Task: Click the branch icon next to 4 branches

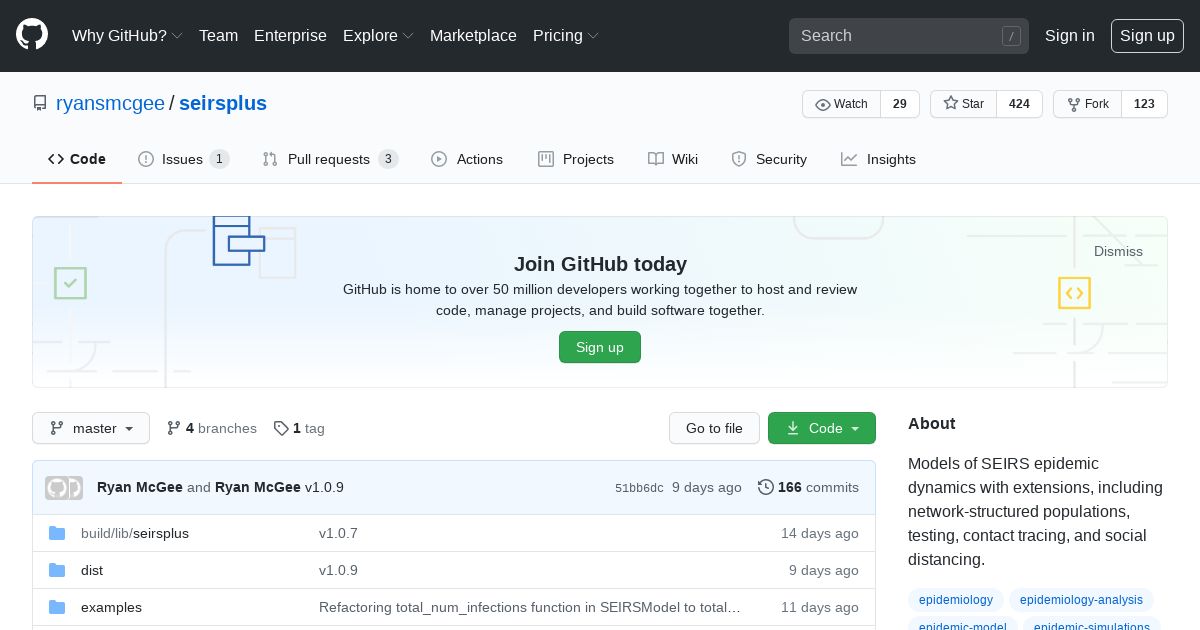Action: pyautogui.click(x=174, y=428)
